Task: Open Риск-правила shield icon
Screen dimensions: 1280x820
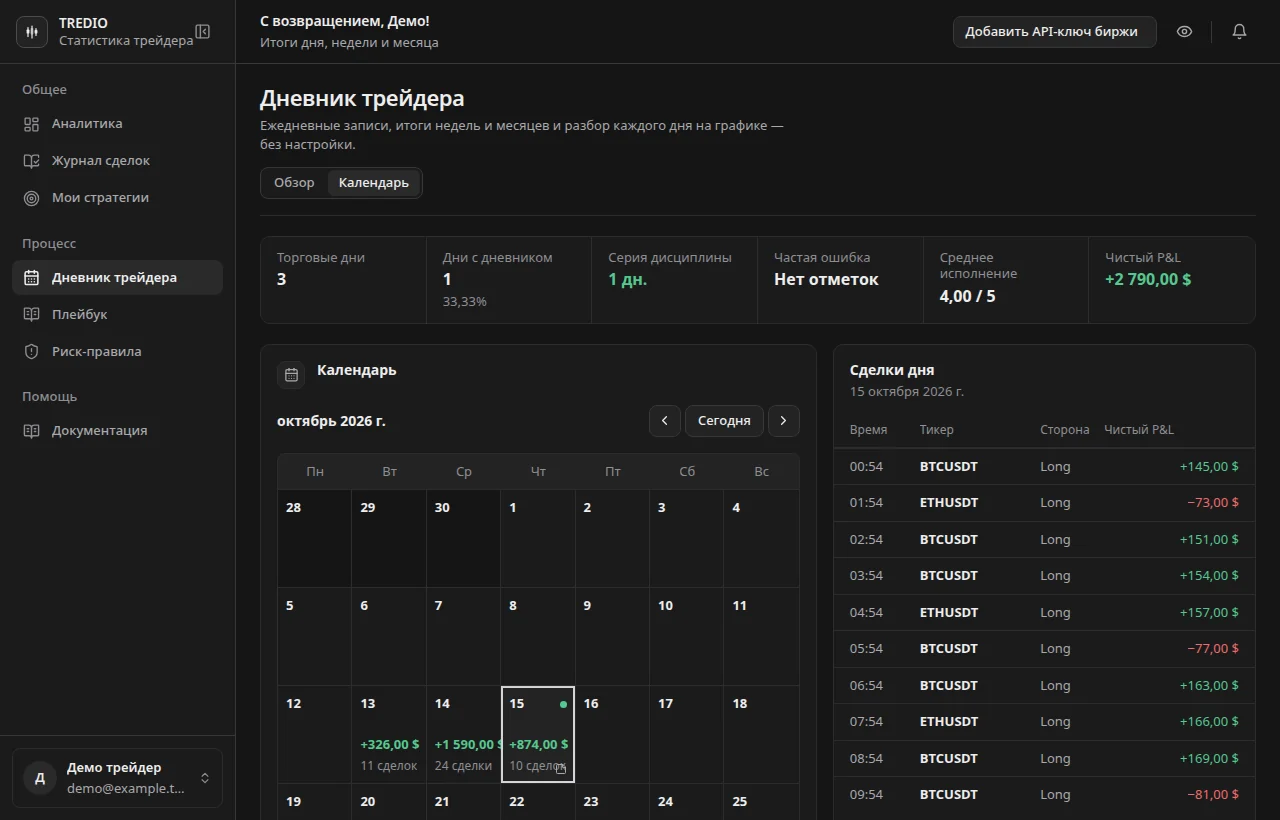Action: click(32, 352)
